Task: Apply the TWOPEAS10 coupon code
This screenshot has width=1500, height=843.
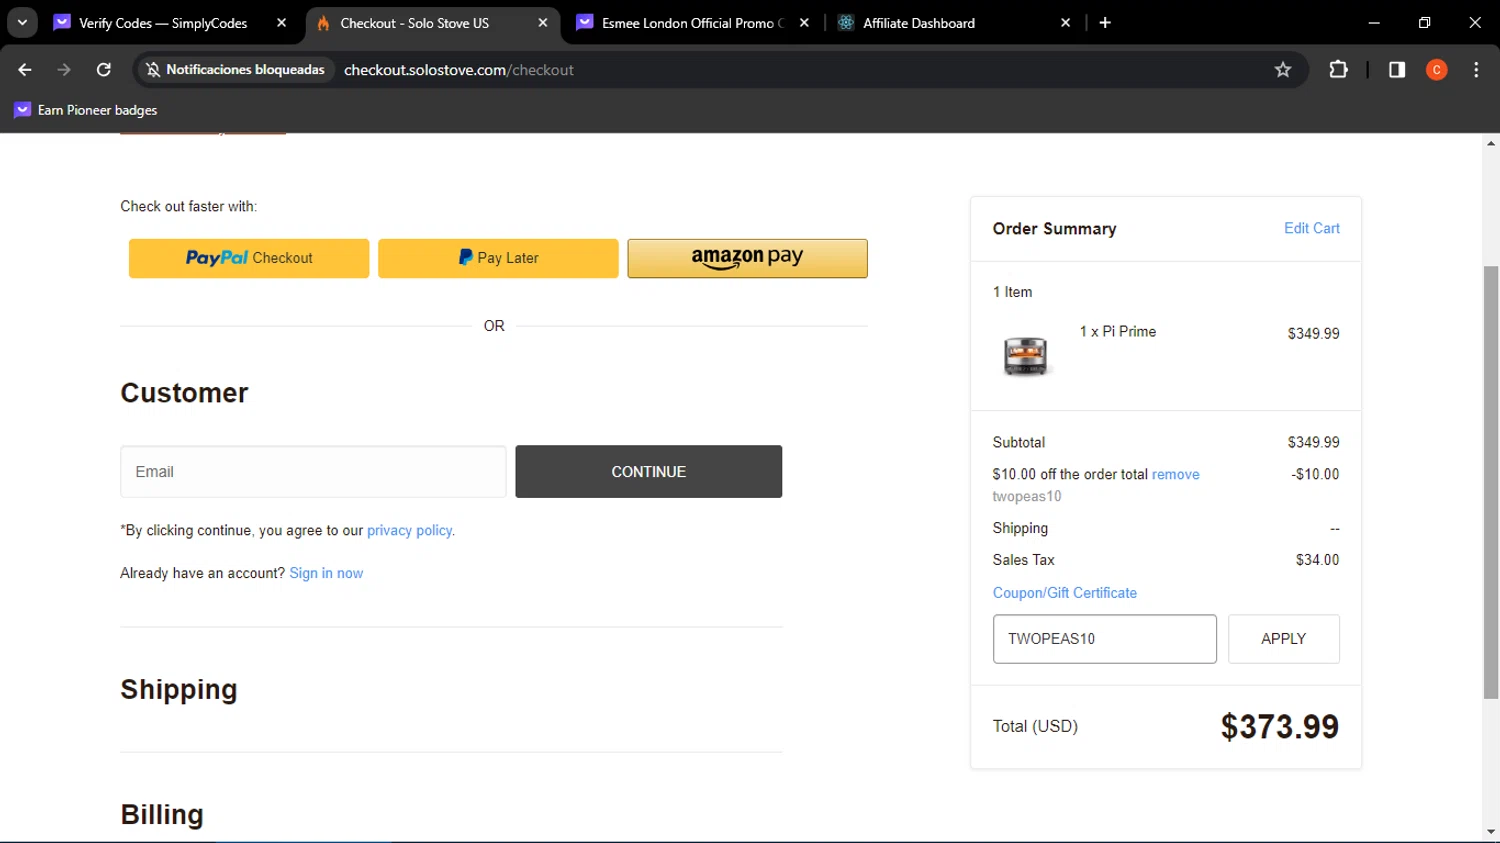Action: pyautogui.click(x=1284, y=639)
